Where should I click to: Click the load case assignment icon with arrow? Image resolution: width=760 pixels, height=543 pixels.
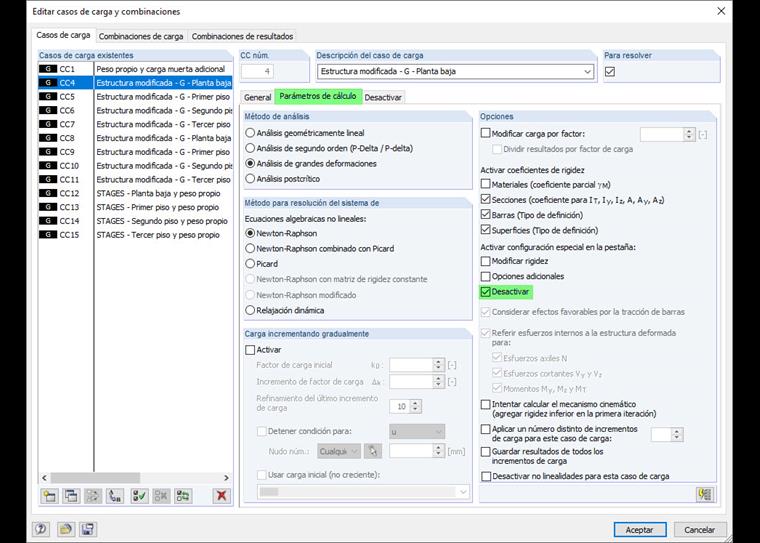point(115,495)
